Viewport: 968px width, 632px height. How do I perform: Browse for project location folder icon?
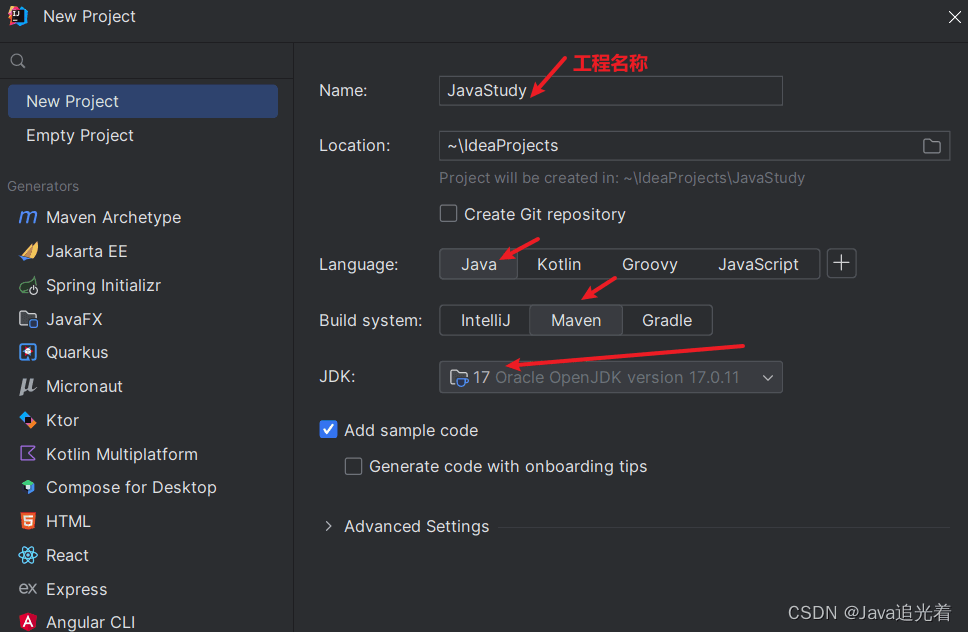[931, 146]
